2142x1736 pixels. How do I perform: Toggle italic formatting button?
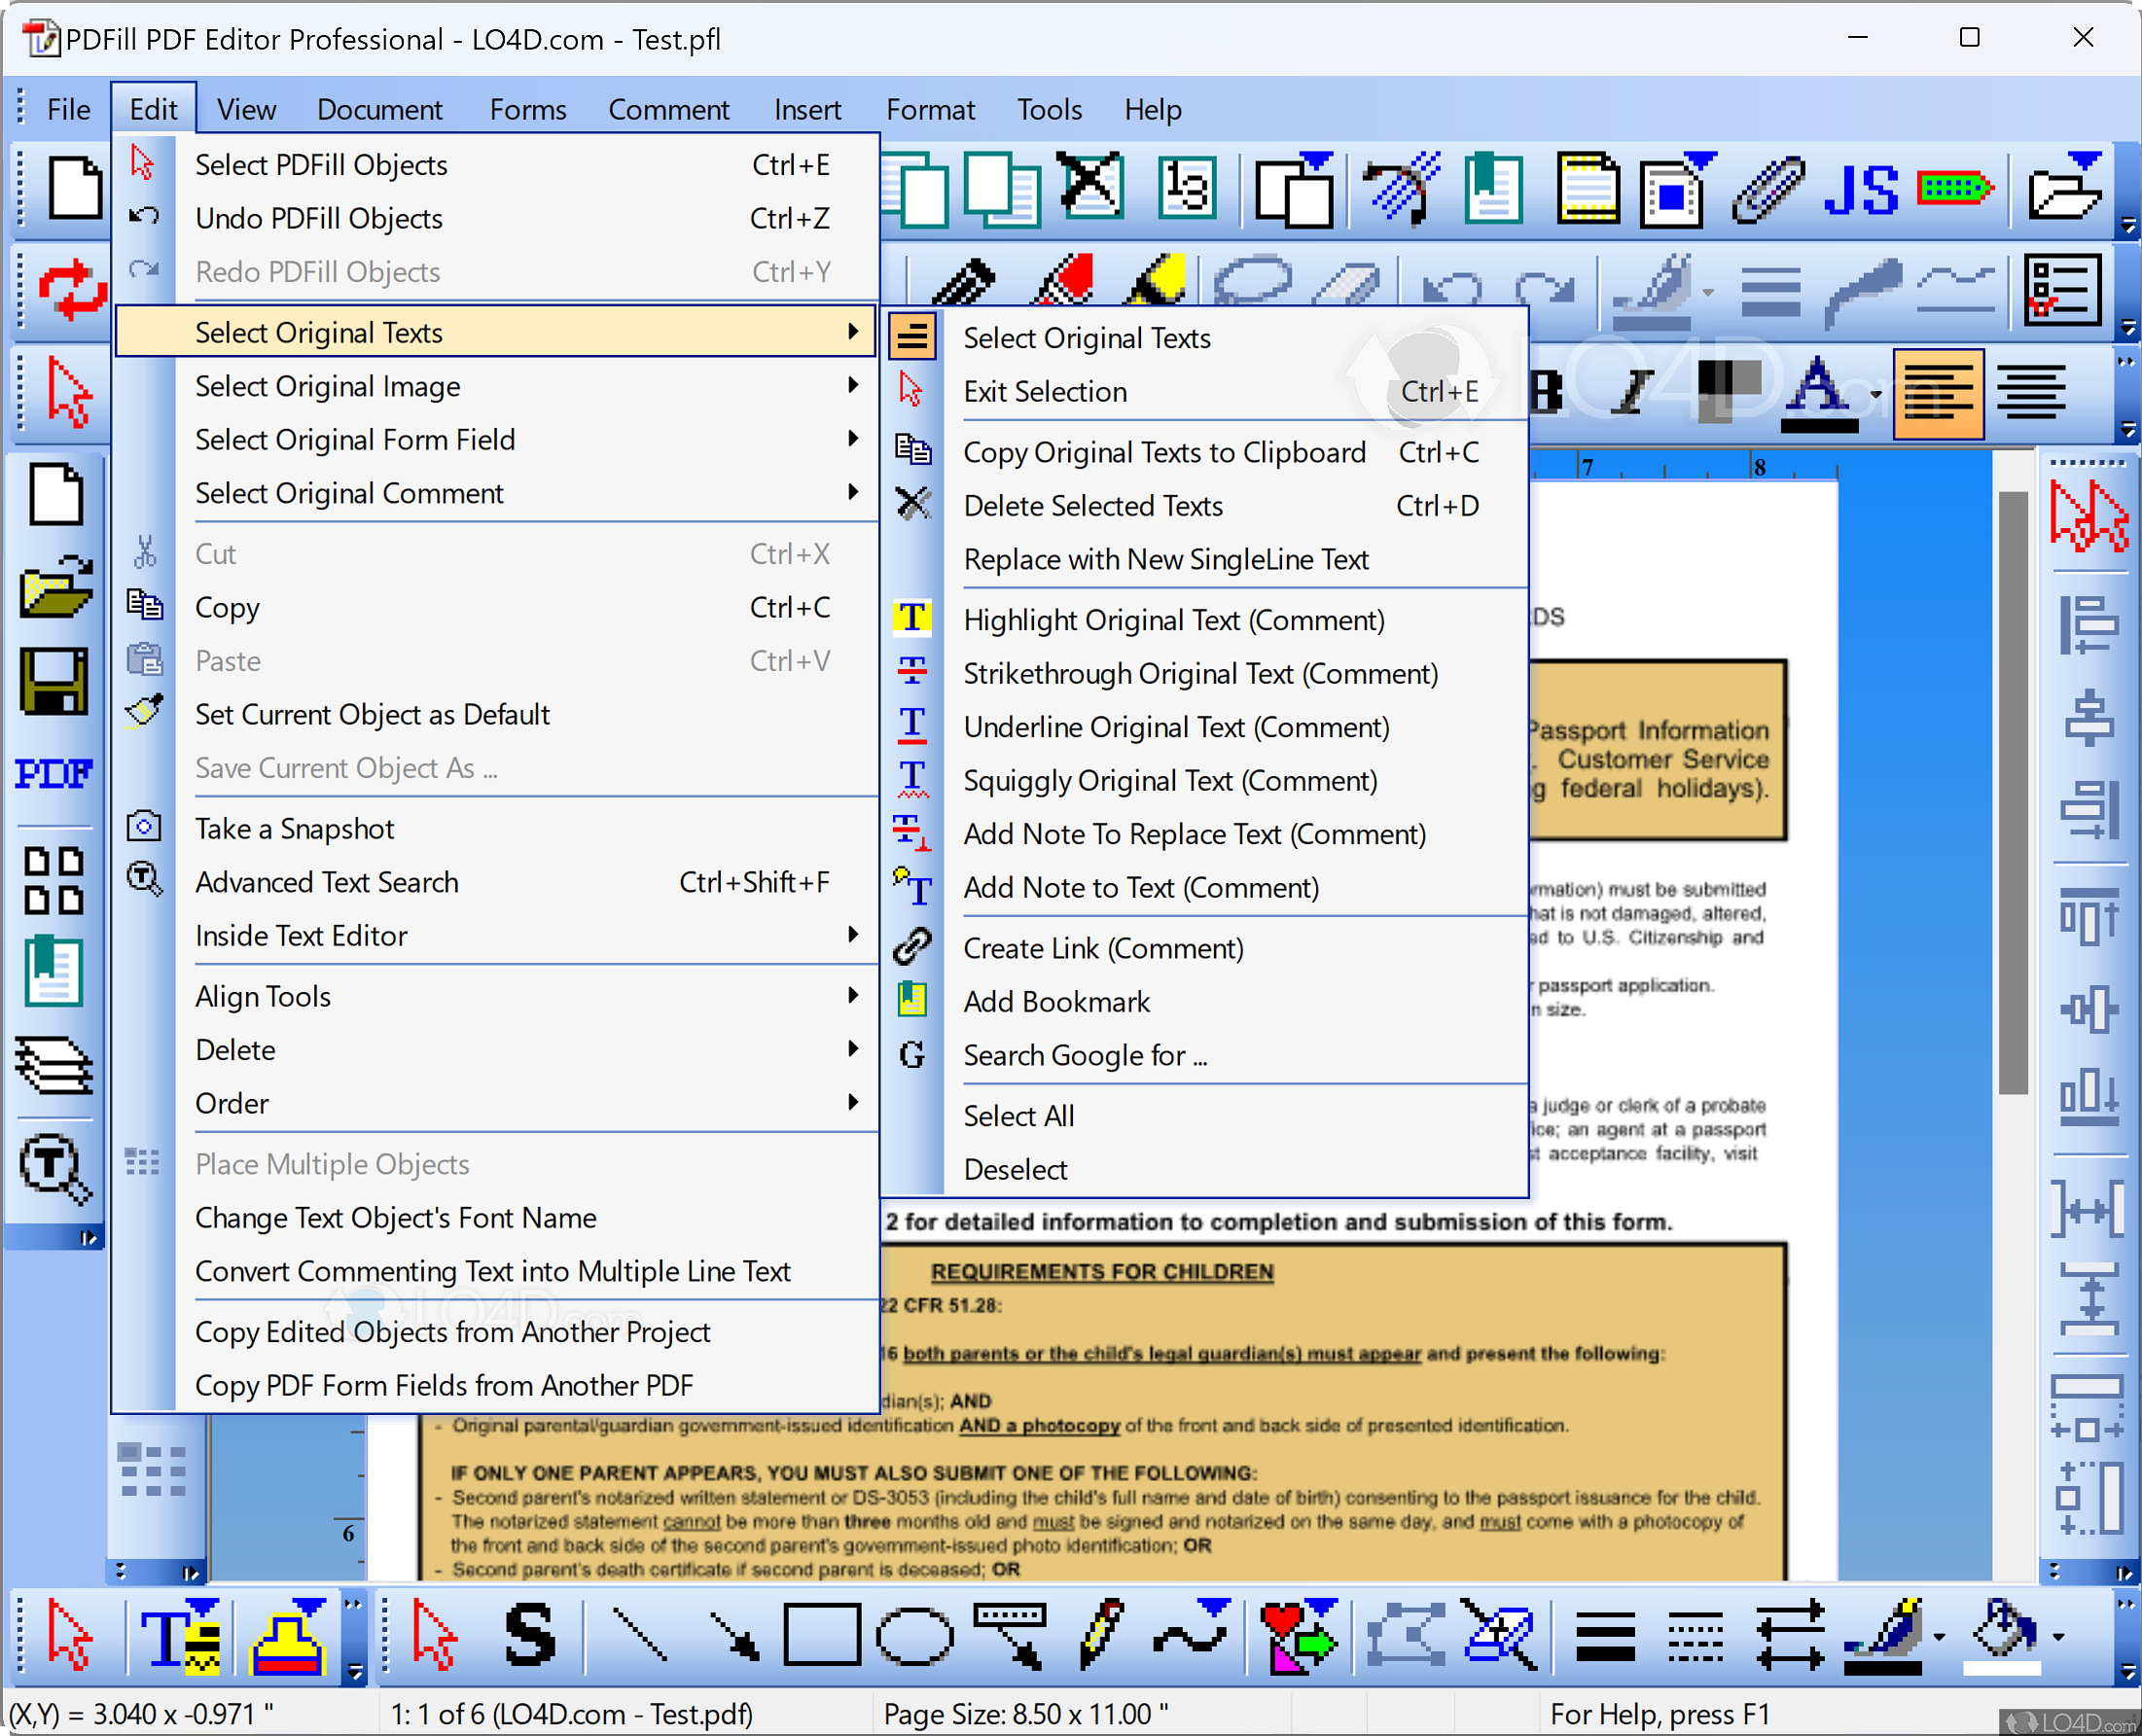pos(1634,393)
